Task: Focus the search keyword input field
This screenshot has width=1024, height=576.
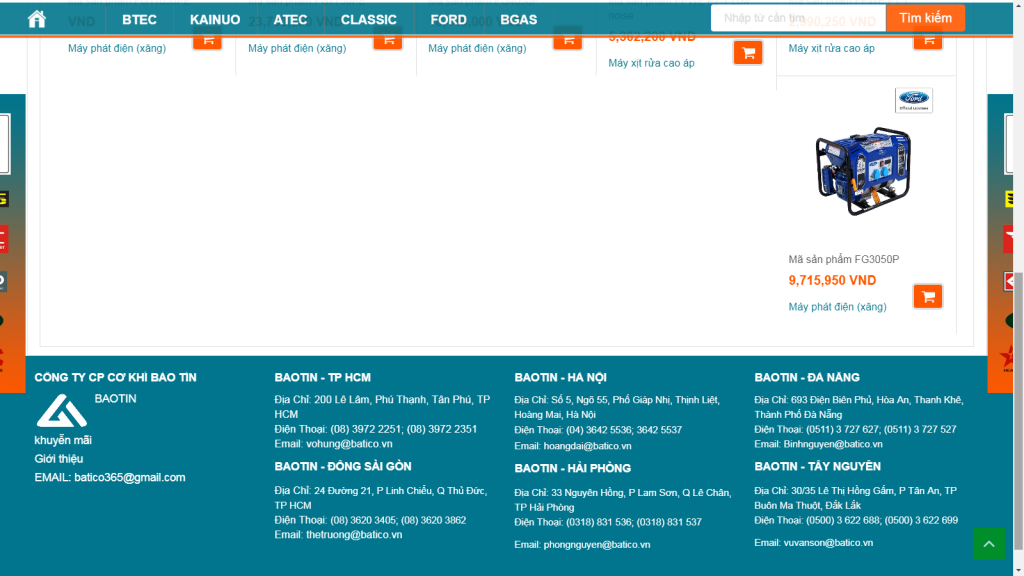Action: click(798, 18)
